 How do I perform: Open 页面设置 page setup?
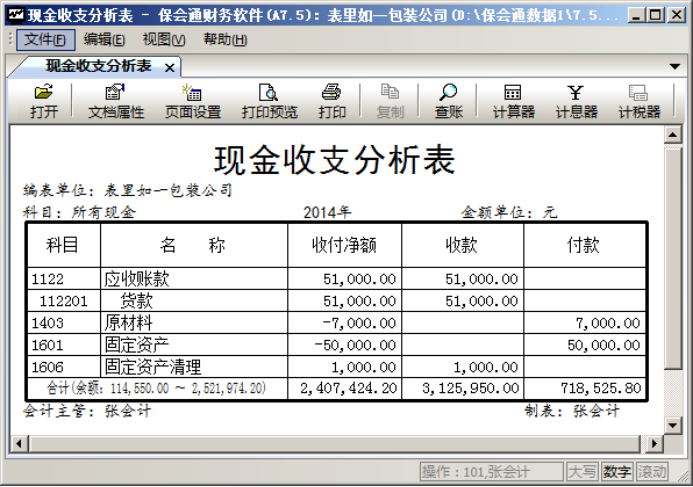(192, 101)
